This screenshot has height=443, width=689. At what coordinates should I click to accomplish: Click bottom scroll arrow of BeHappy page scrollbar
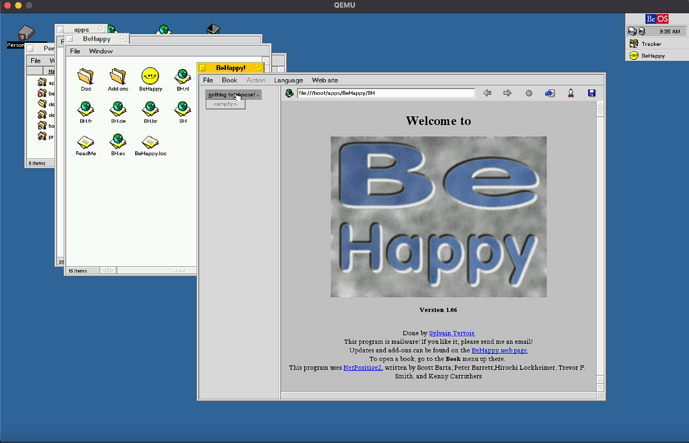pyautogui.click(x=600, y=387)
